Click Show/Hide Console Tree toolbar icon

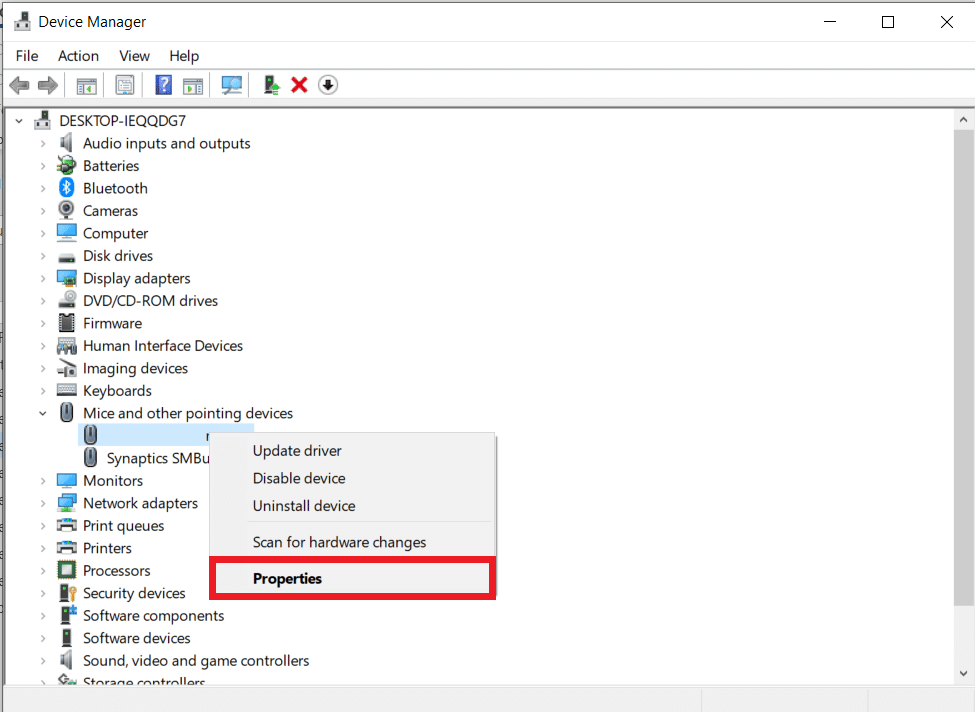(x=86, y=85)
